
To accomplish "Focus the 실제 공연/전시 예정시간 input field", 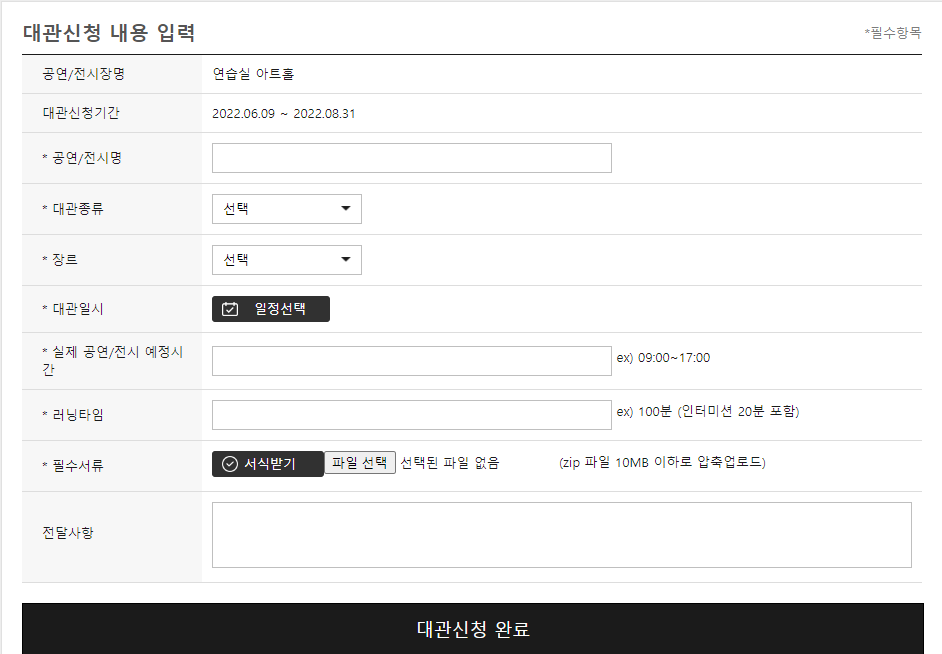I will pos(412,361).
